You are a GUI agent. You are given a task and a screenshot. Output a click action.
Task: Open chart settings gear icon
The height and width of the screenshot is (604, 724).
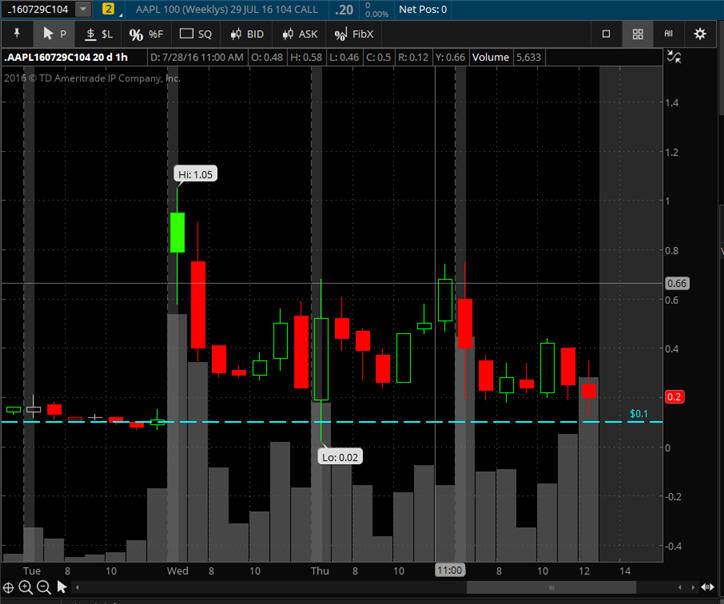(700, 34)
